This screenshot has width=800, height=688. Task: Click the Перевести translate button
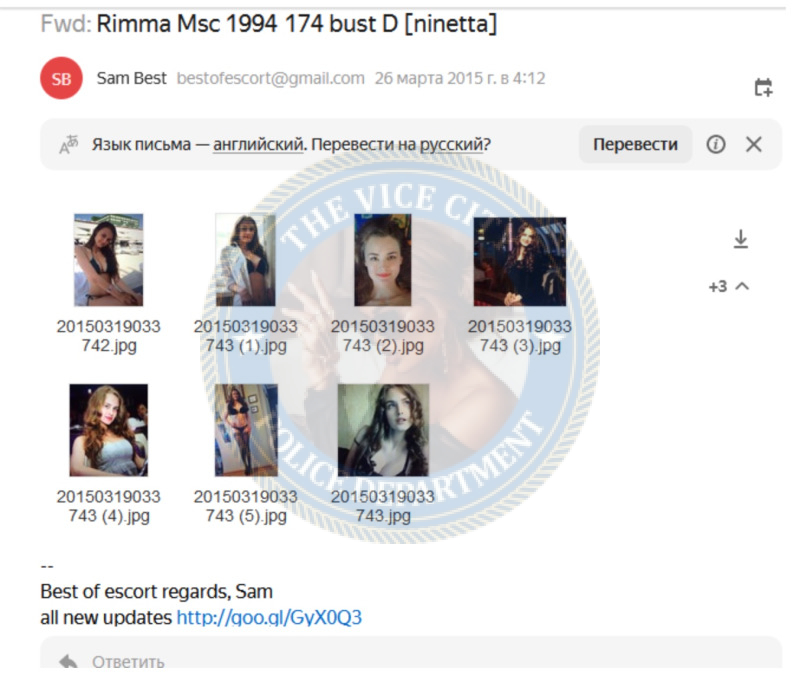click(x=635, y=144)
